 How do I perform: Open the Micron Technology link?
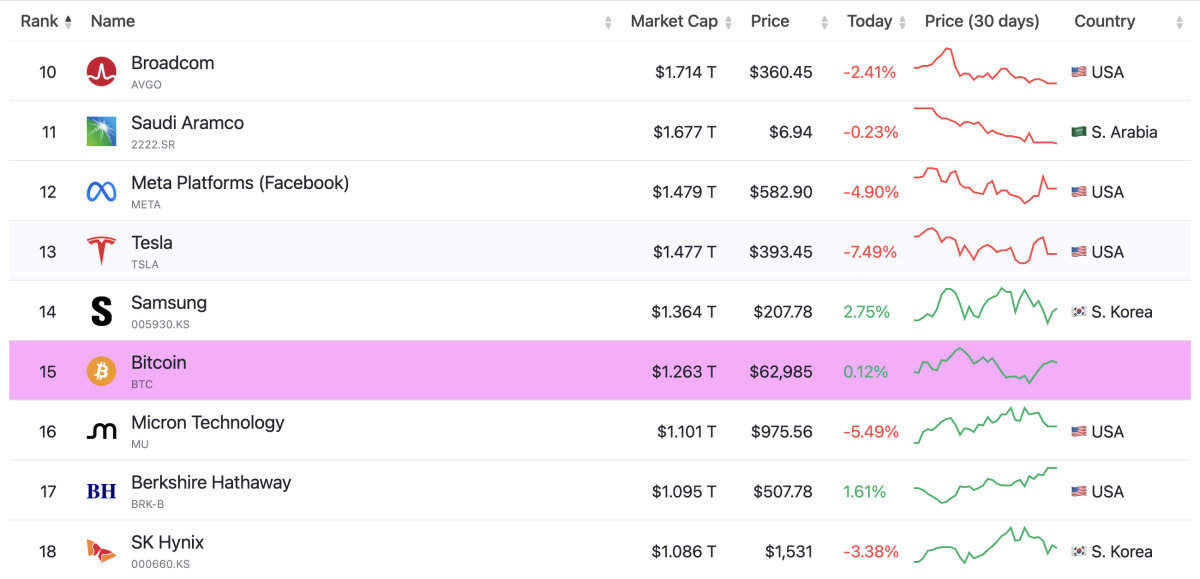tap(208, 423)
